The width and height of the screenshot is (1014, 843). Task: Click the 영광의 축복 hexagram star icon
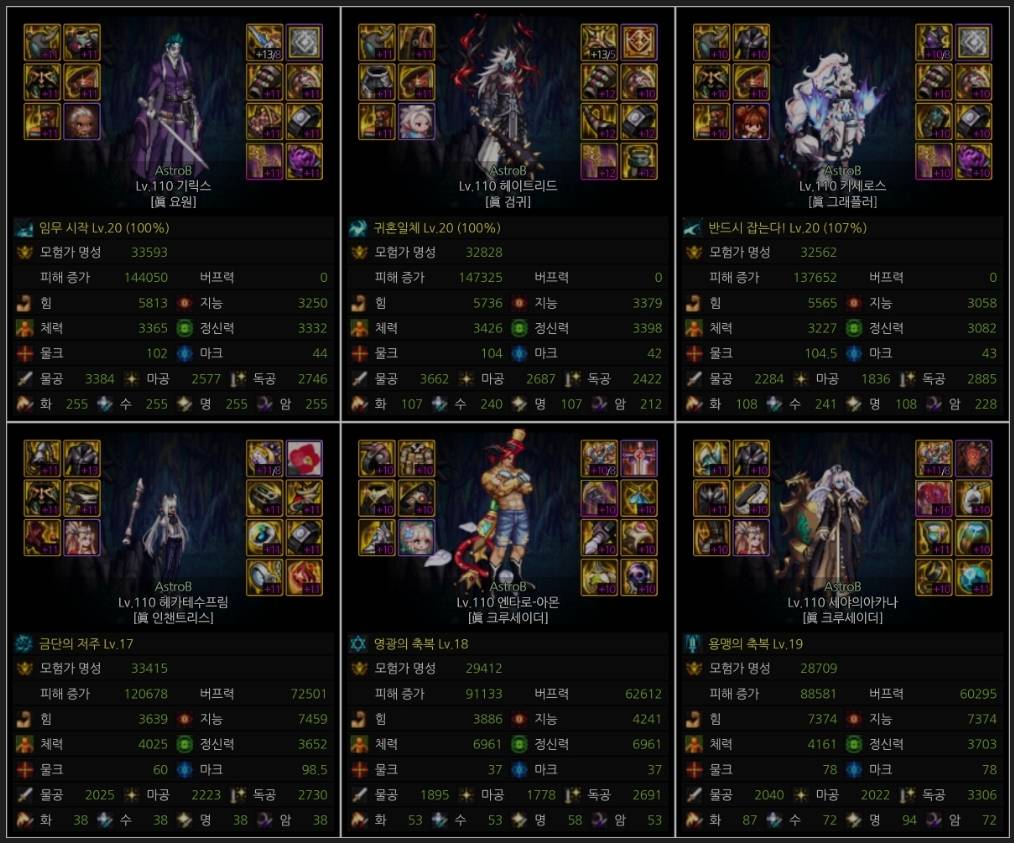point(358,643)
